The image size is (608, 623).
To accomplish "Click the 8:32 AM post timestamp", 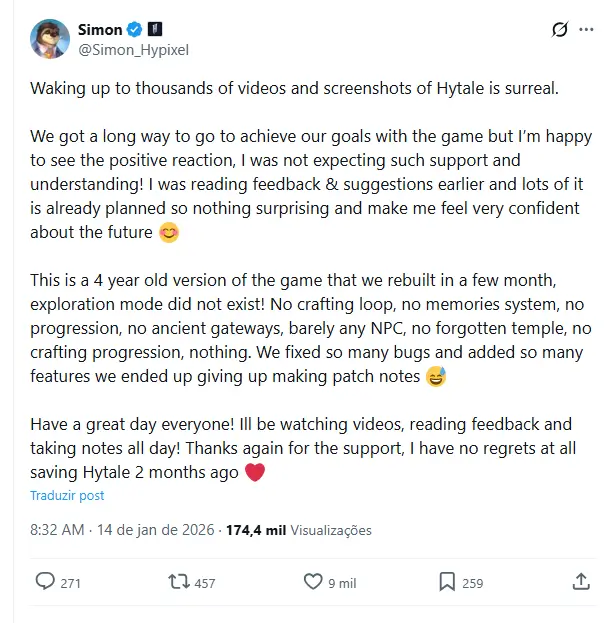I will (x=57, y=530).
